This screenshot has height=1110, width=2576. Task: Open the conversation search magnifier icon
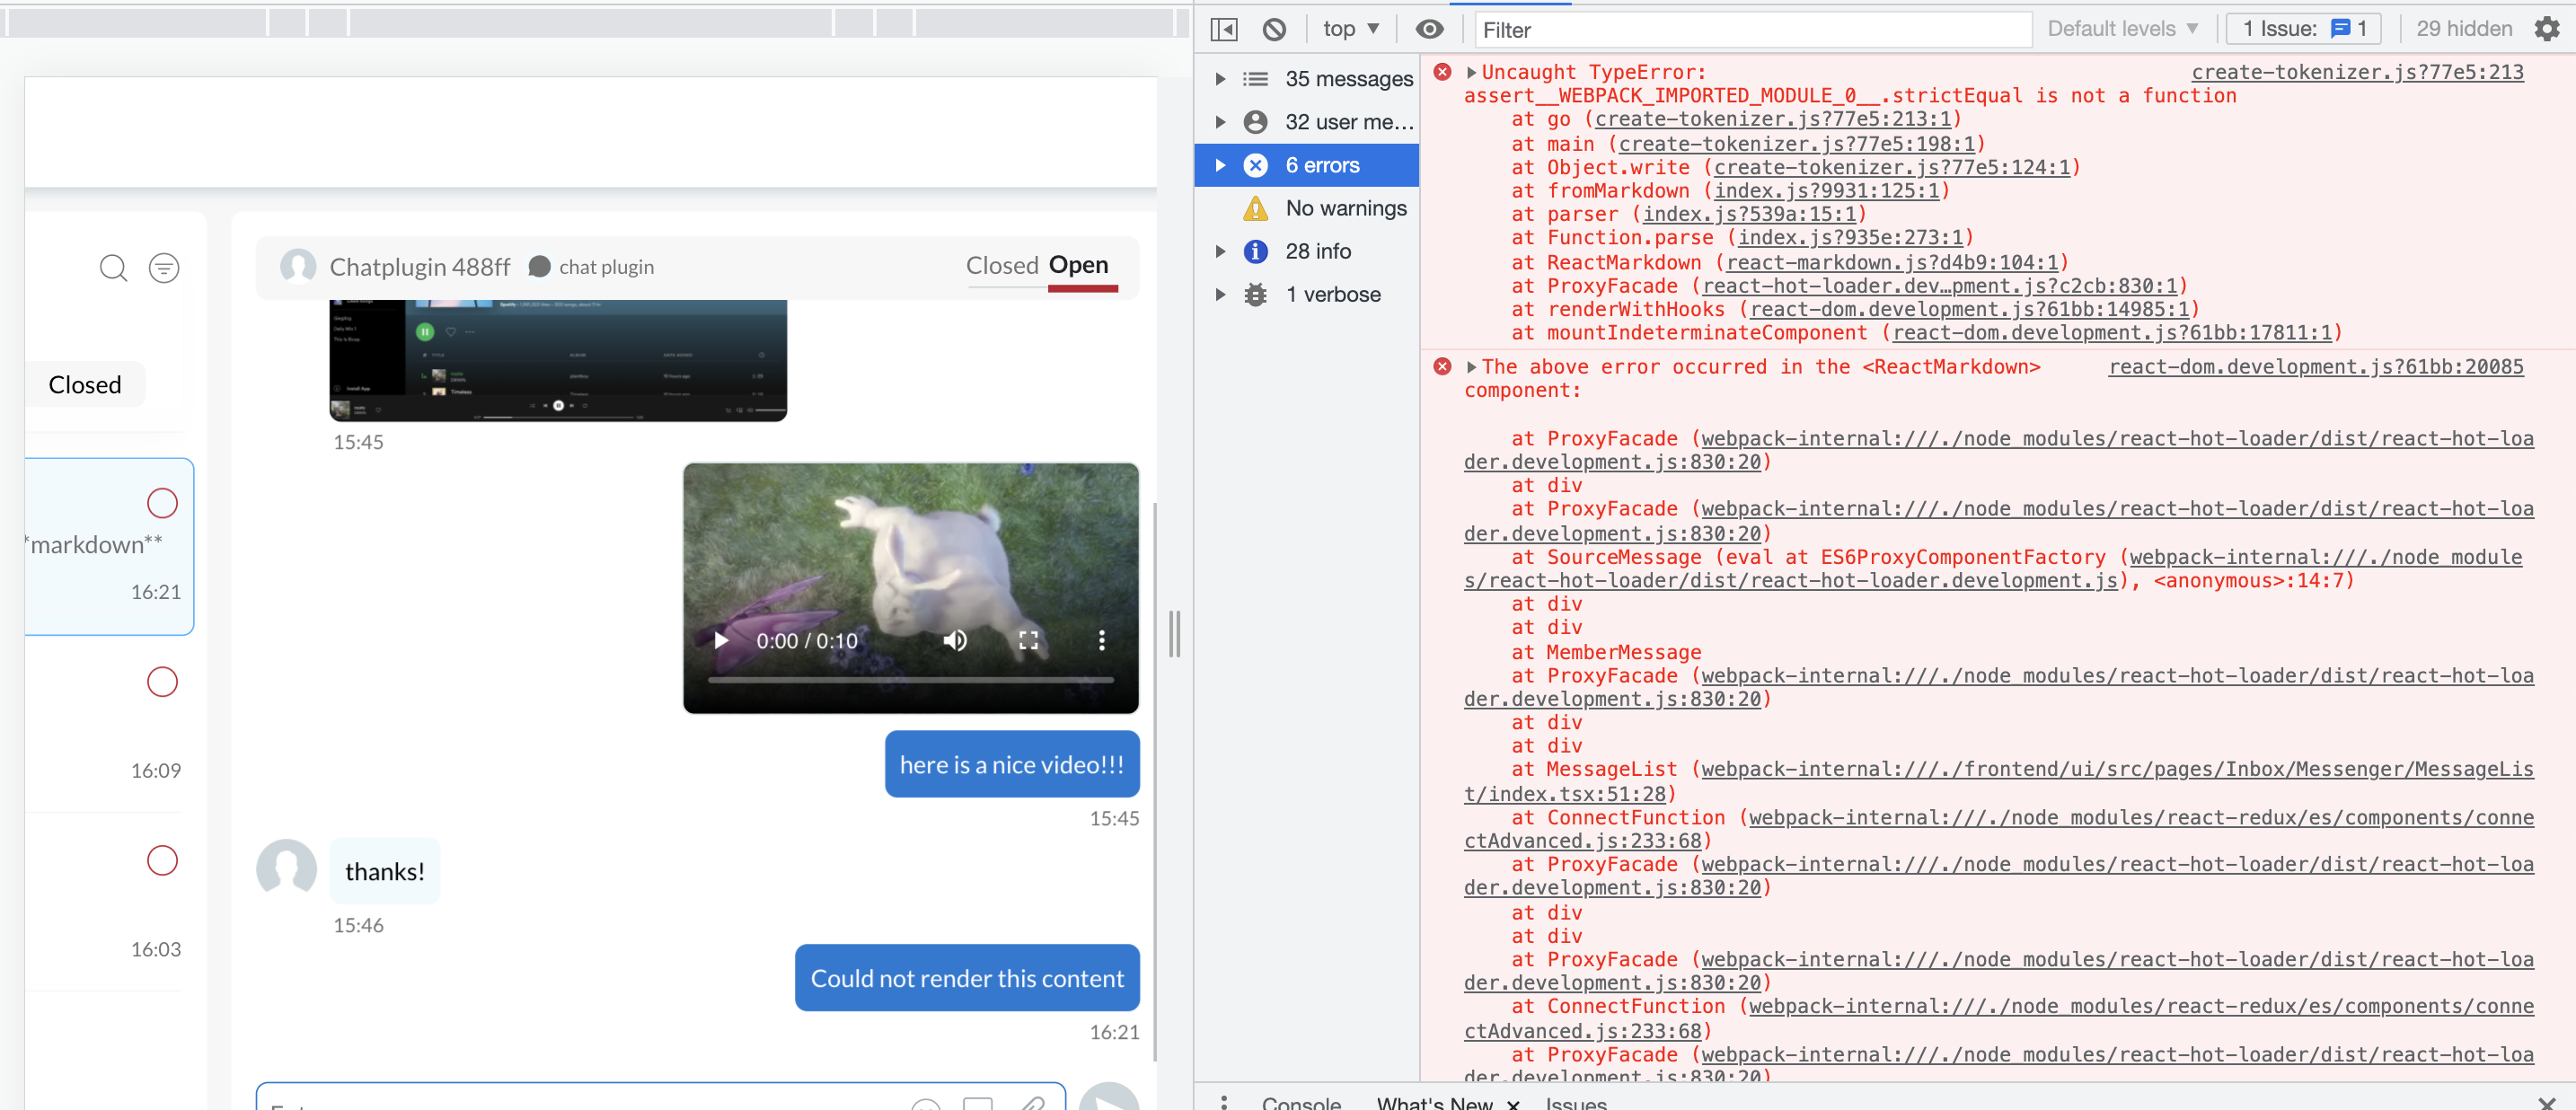[x=113, y=268]
